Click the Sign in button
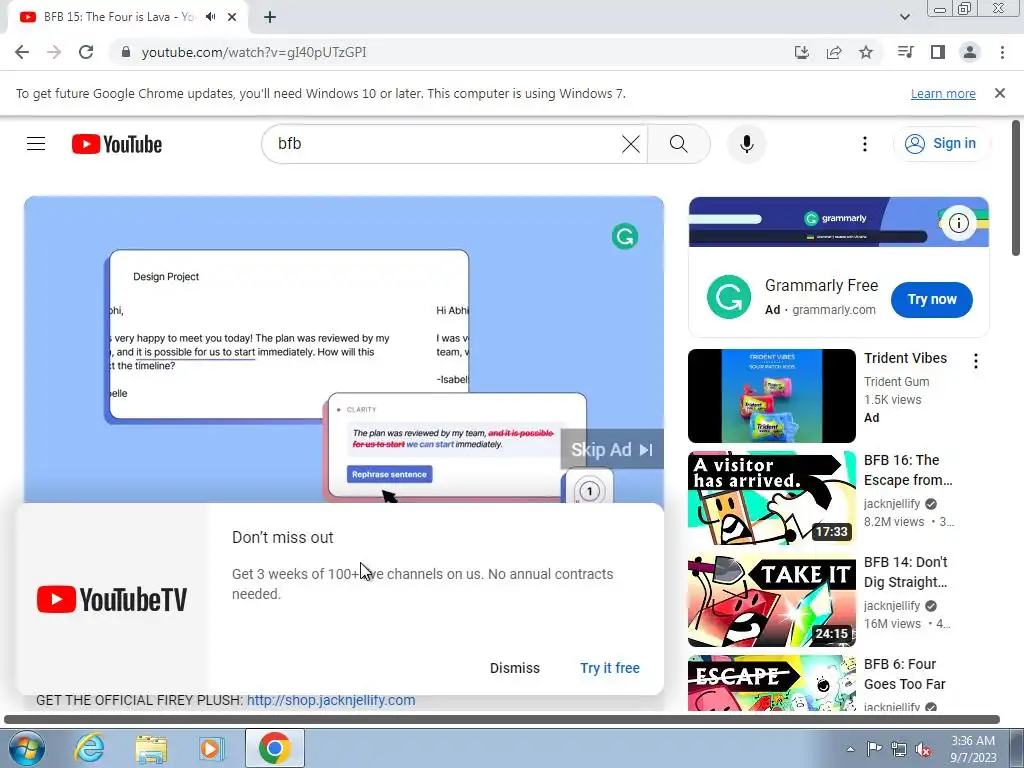 [x=941, y=144]
